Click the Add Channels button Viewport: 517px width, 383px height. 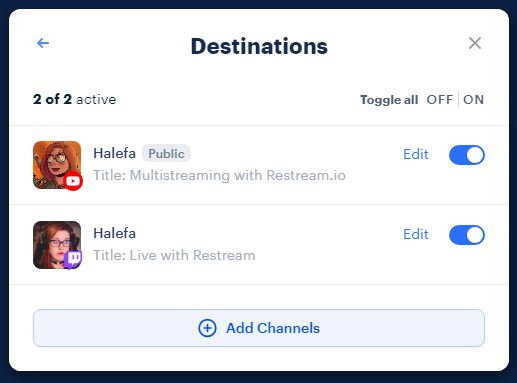pyautogui.click(x=259, y=328)
